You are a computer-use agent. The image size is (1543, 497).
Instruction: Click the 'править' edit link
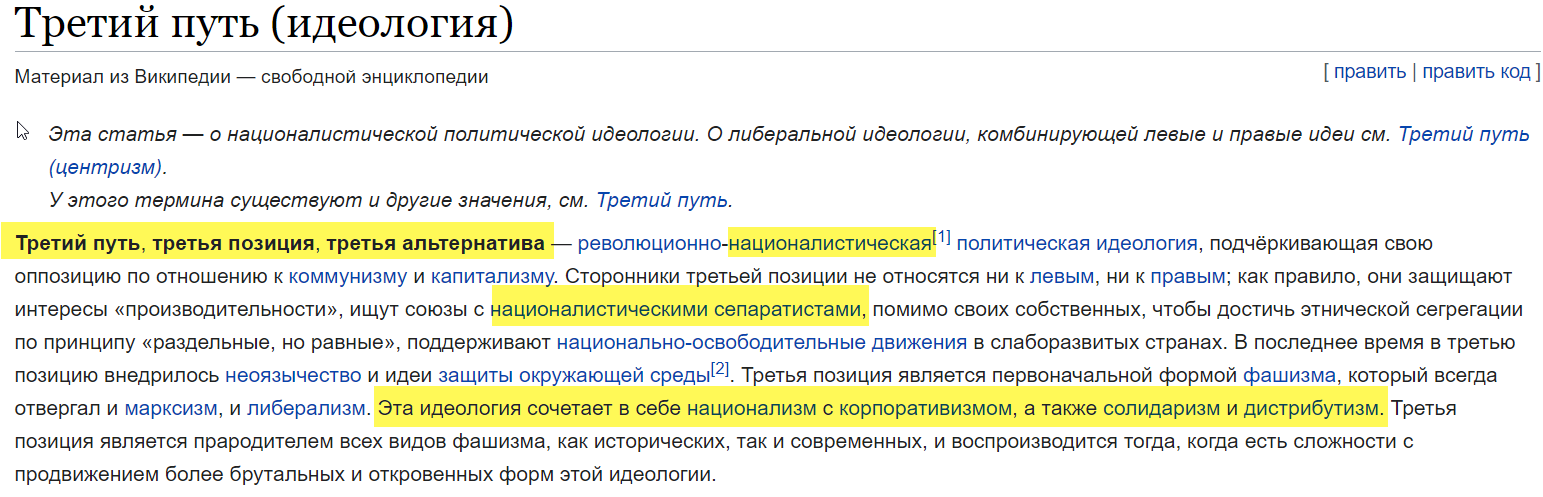(x=1369, y=72)
